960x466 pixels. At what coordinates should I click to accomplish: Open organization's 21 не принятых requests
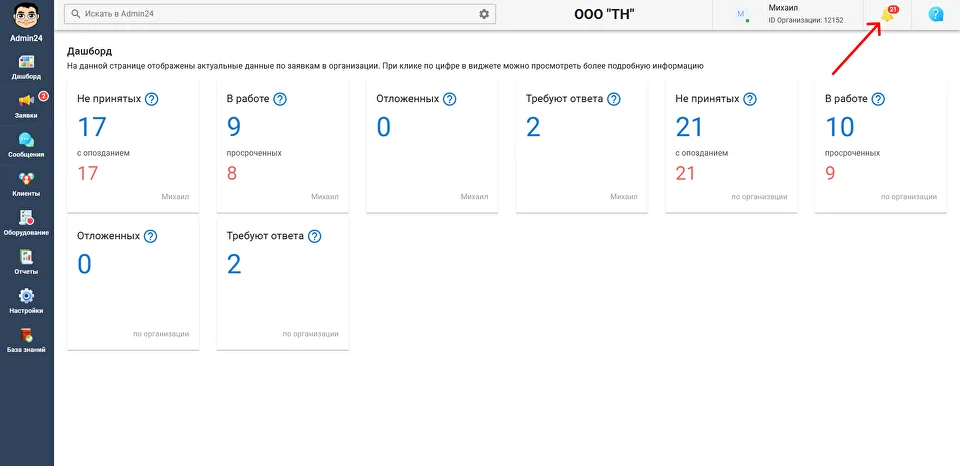click(689, 127)
